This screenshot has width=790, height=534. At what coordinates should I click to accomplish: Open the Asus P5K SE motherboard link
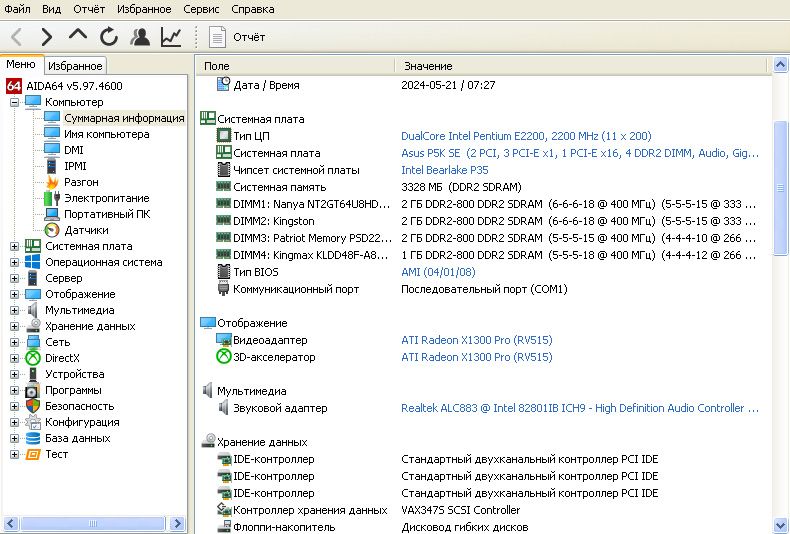click(x=580, y=153)
